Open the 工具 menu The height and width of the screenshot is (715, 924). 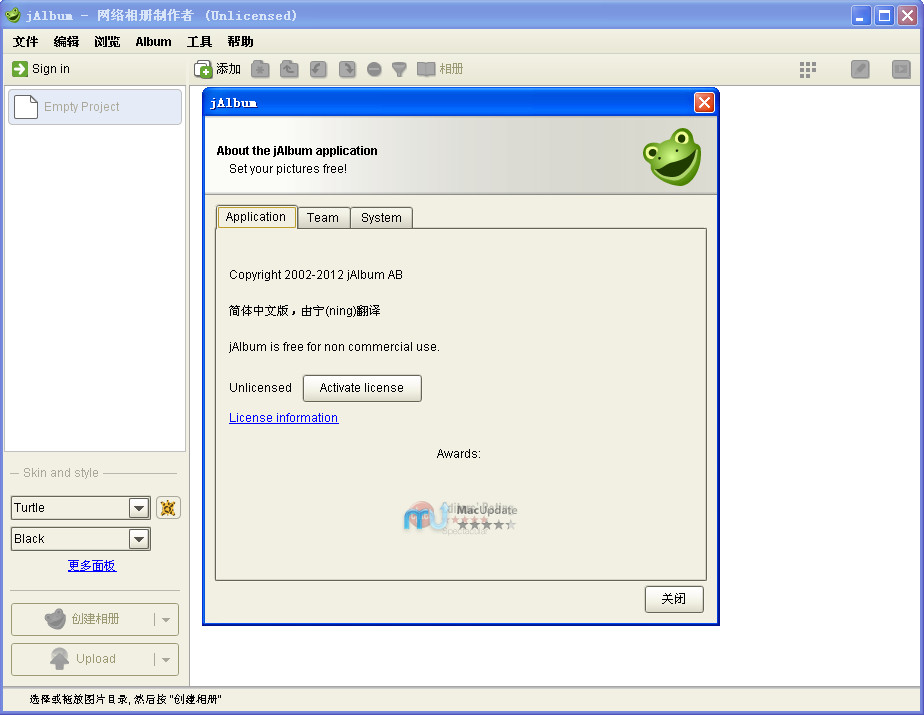pyautogui.click(x=199, y=42)
